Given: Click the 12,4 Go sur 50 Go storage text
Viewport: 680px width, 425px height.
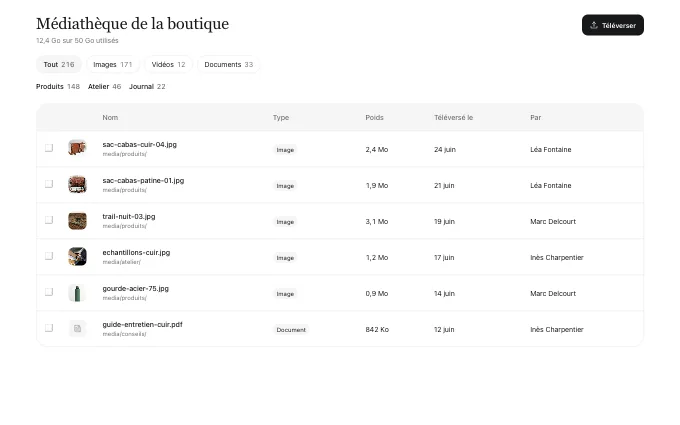Looking at the screenshot, I should 77,40.
